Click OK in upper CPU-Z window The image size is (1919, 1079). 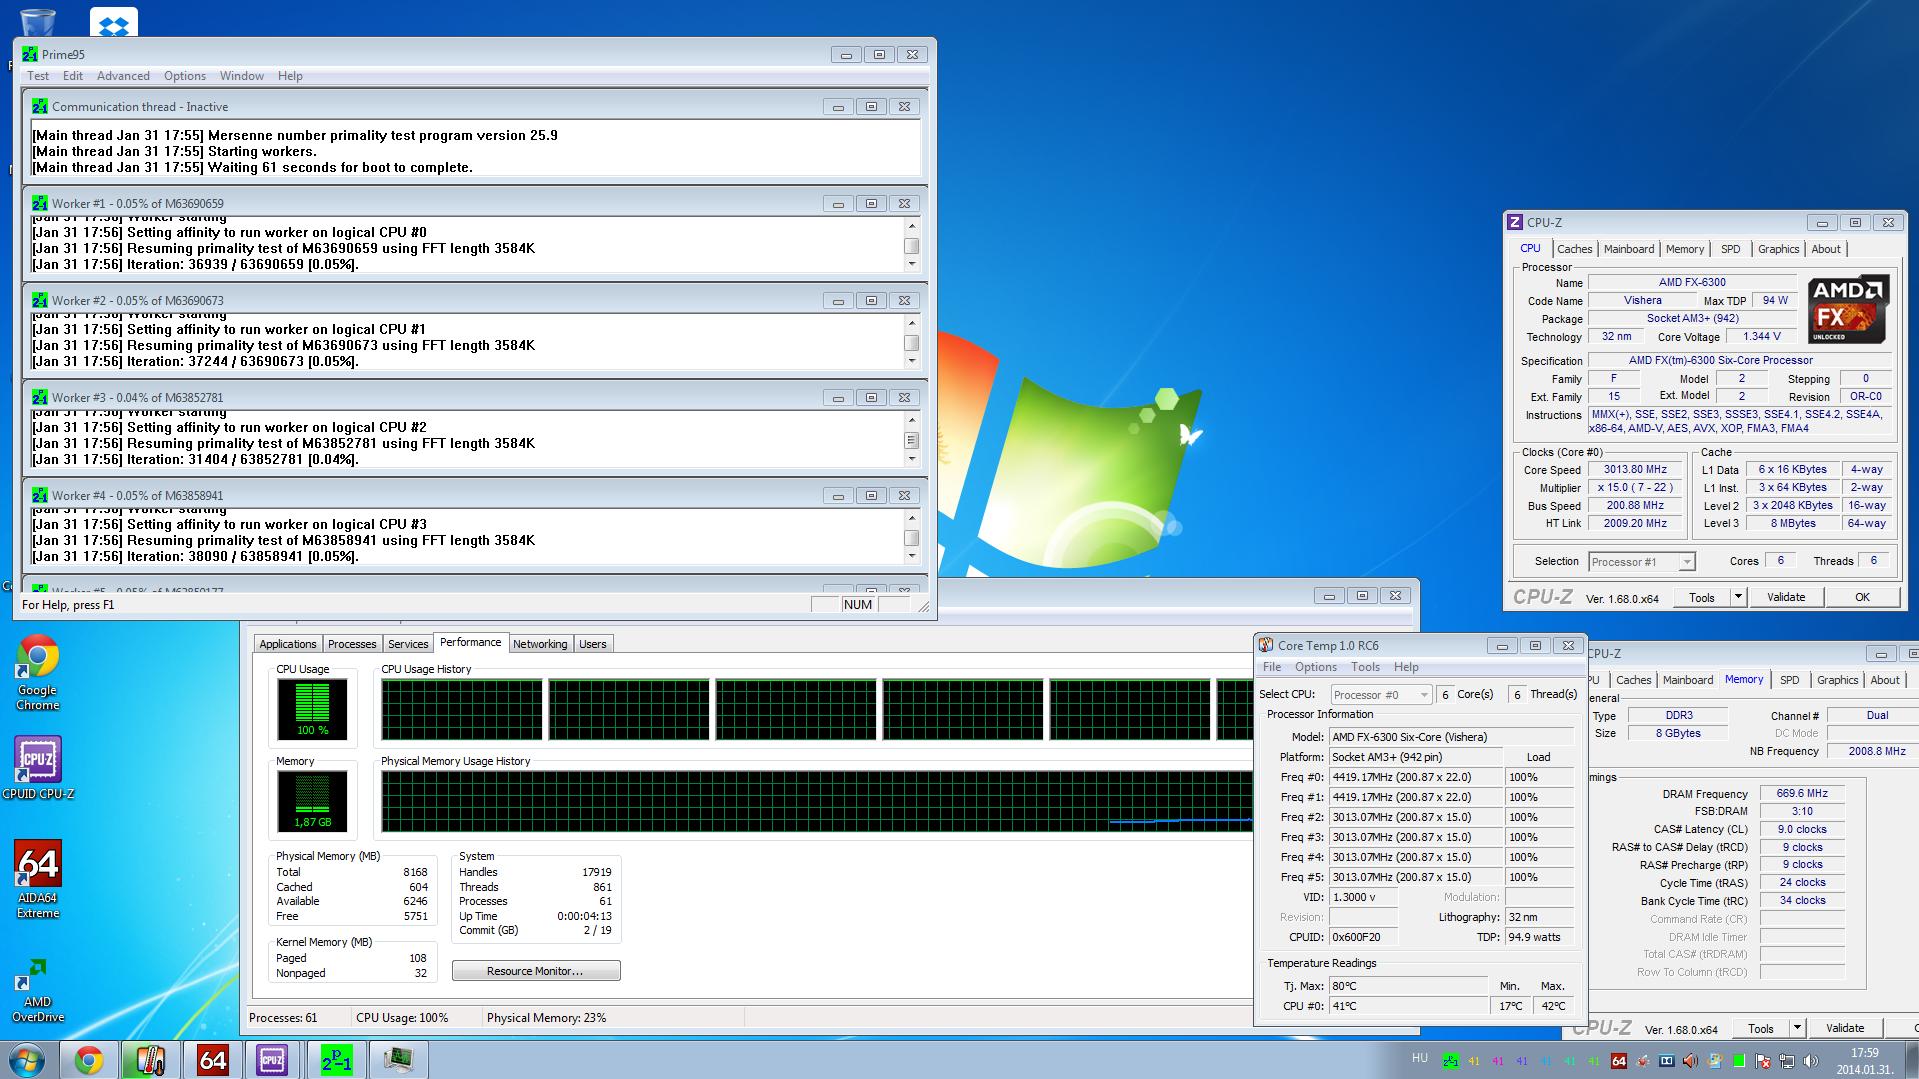[1862, 597]
